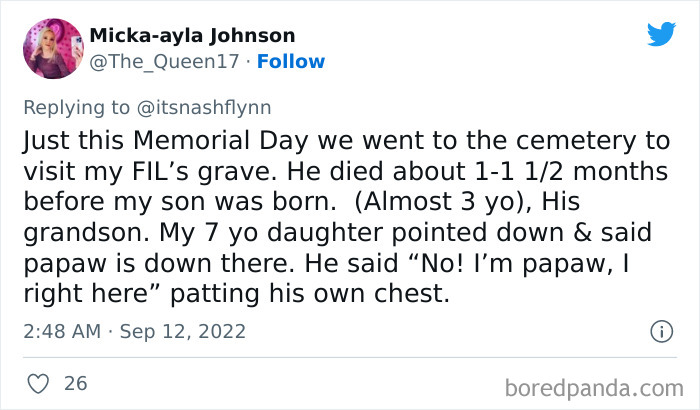Like the tweet with the heart icon
Screen dimensions: 700x410
[x=37, y=382]
